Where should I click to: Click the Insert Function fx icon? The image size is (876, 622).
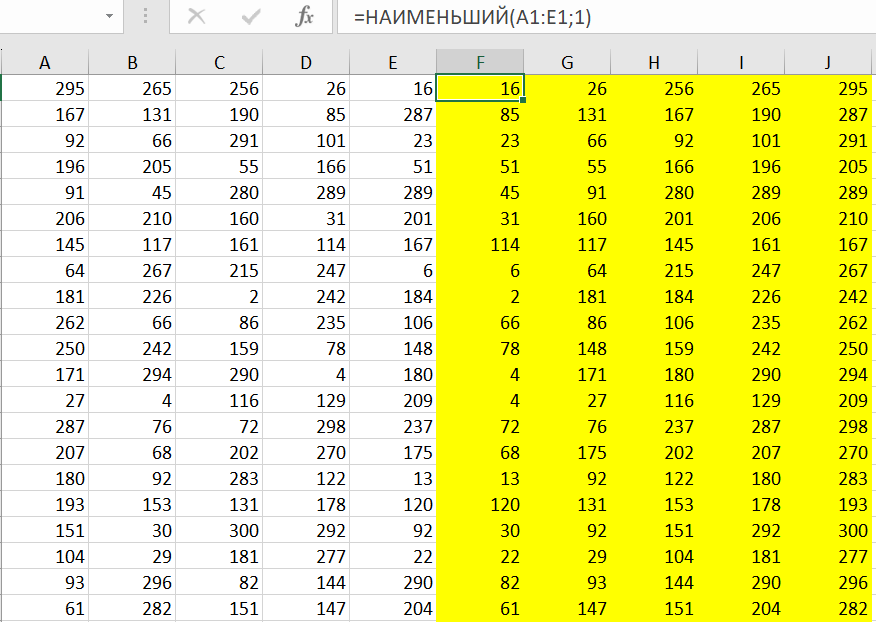point(305,17)
